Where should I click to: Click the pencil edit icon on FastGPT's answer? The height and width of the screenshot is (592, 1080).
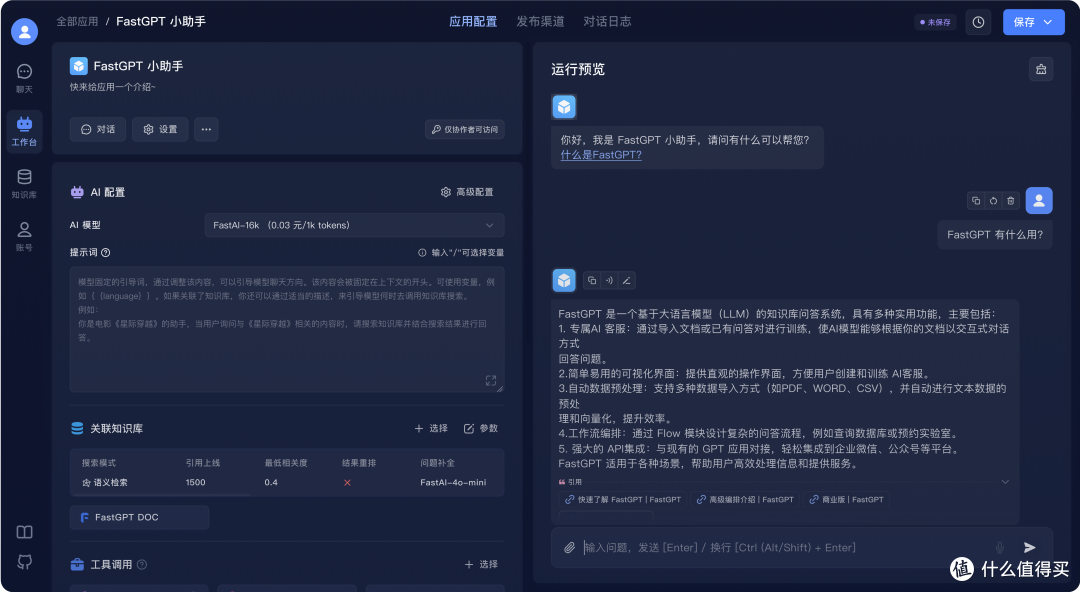point(626,281)
